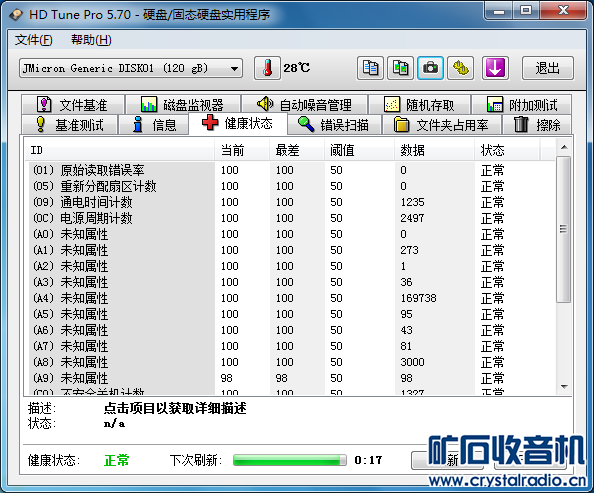Viewport: 594px width, 493px height.
Task: Click the data value 3000
Action: click(x=413, y=362)
